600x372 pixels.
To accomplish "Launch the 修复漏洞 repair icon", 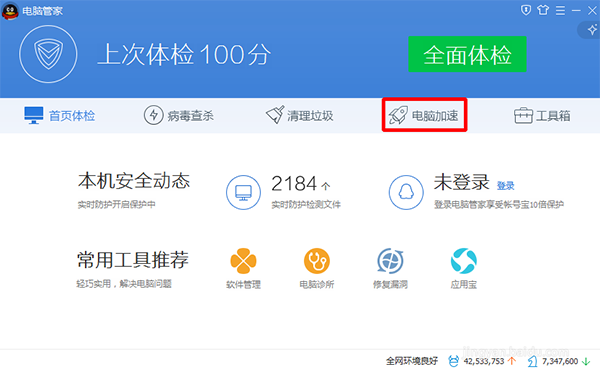I will [390, 261].
